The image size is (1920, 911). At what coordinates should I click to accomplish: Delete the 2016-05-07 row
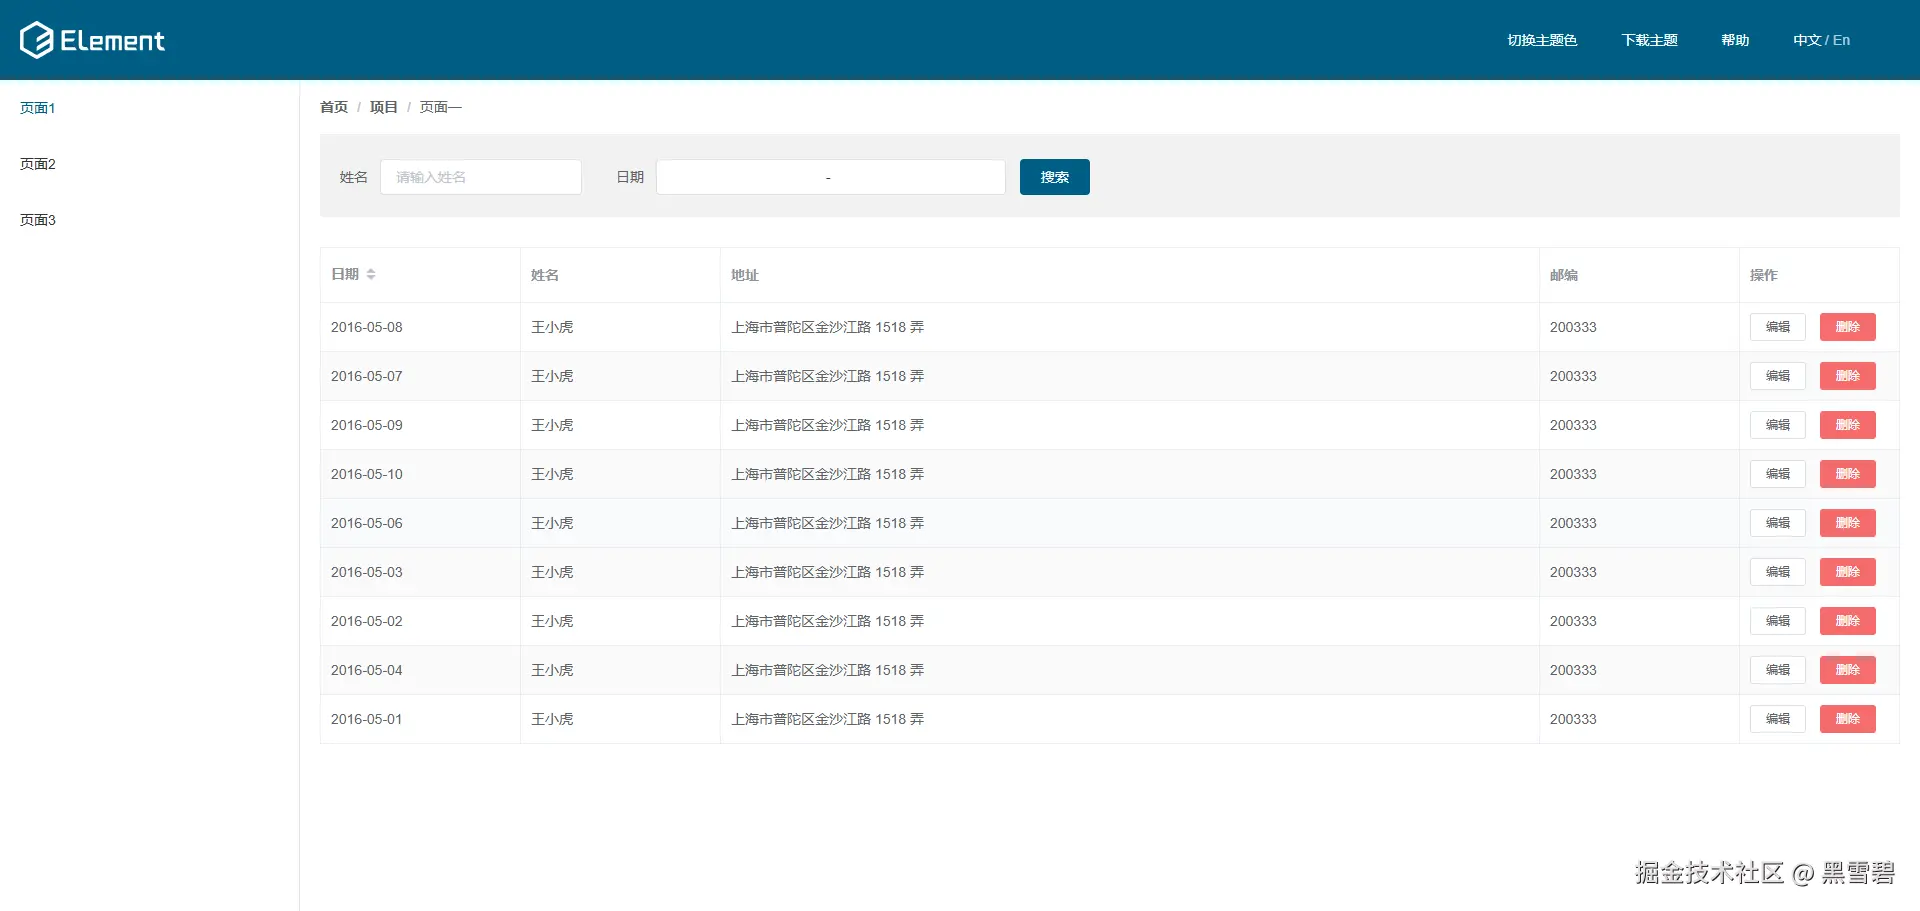(x=1848, y=376)
